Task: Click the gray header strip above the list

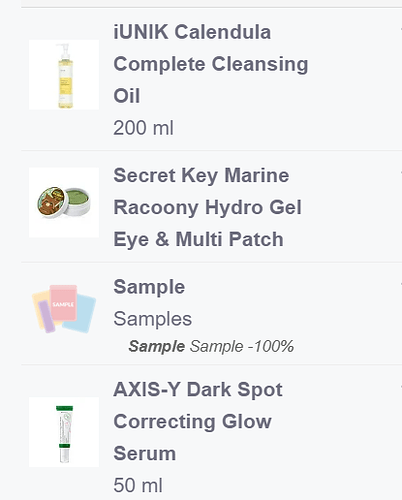Action: [211, 3]
